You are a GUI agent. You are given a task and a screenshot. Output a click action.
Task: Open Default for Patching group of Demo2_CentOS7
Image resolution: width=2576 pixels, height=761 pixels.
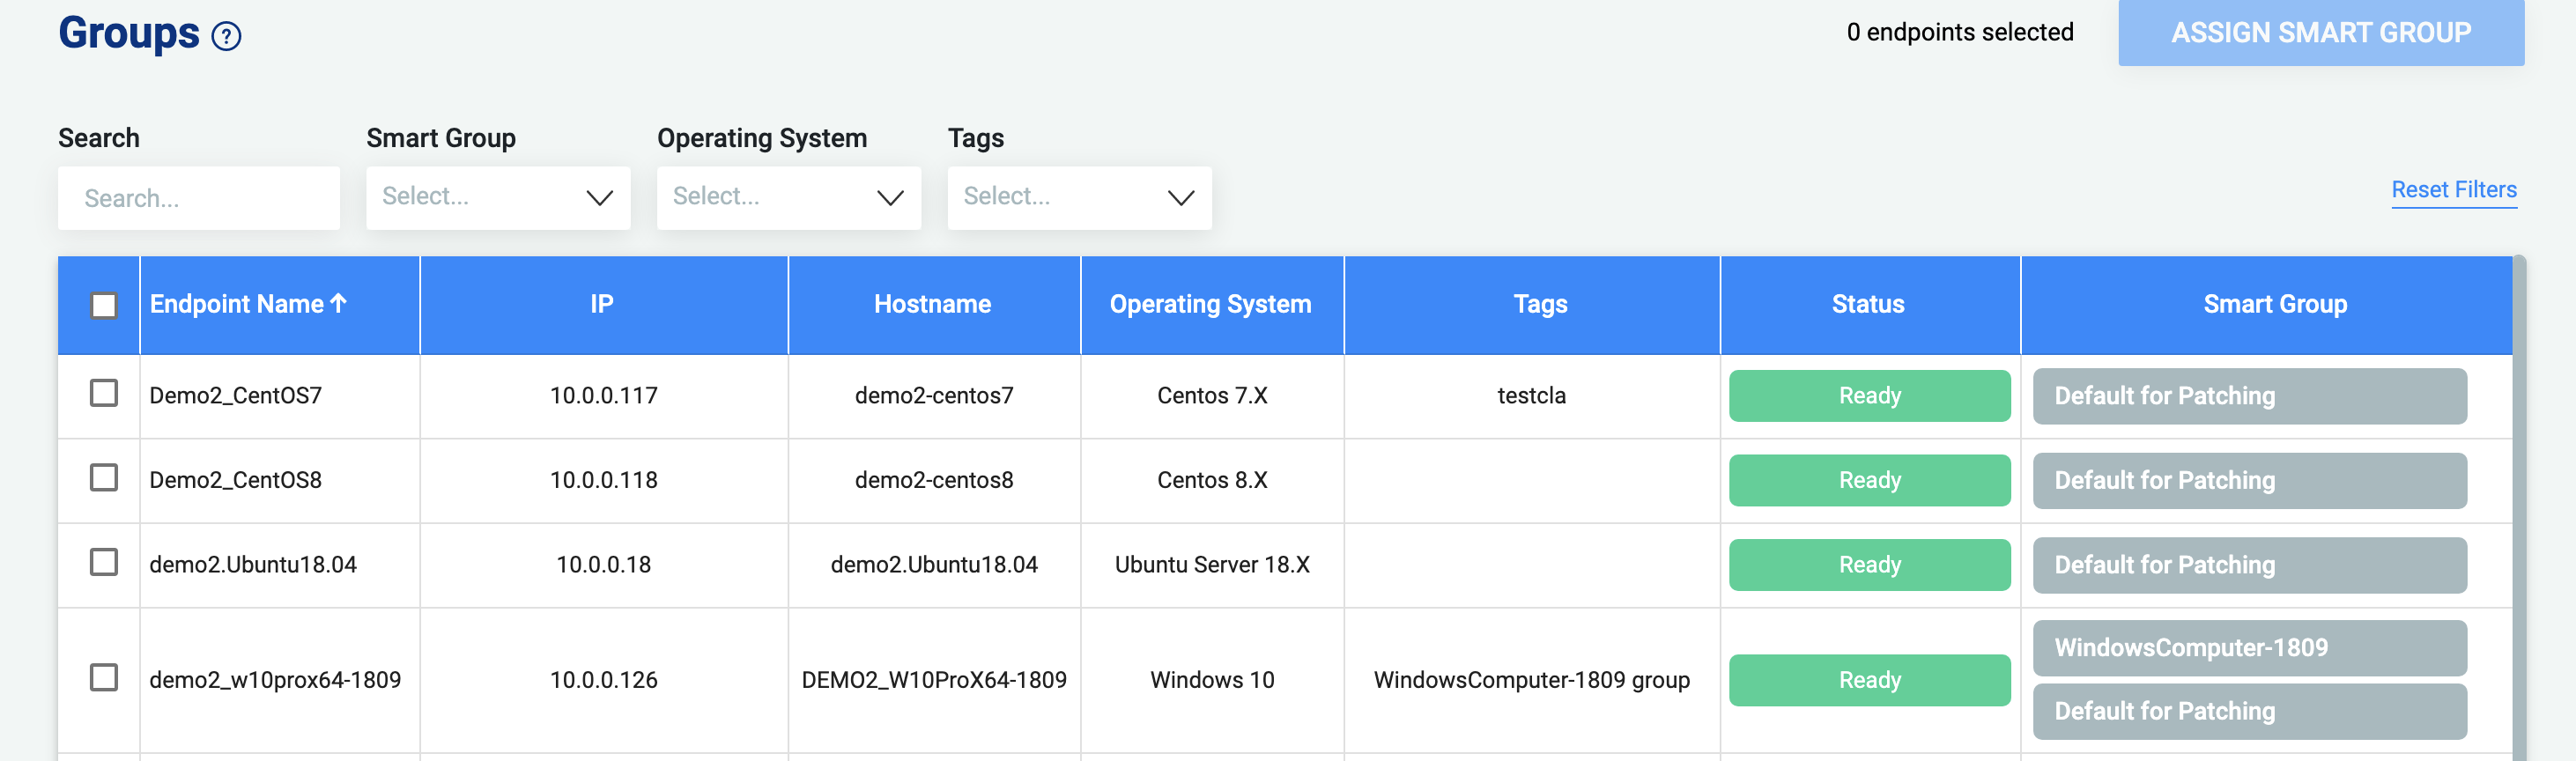click(2249, 396)
